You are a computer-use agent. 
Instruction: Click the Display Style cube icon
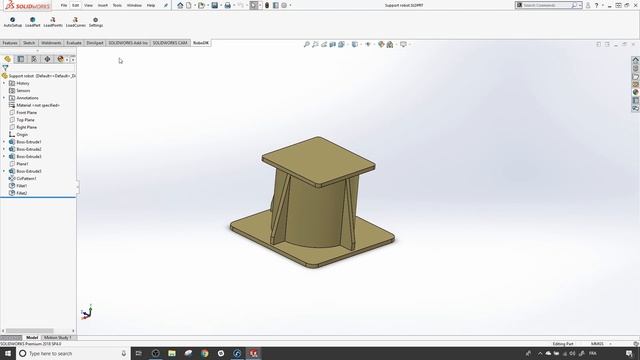(355, 44)
